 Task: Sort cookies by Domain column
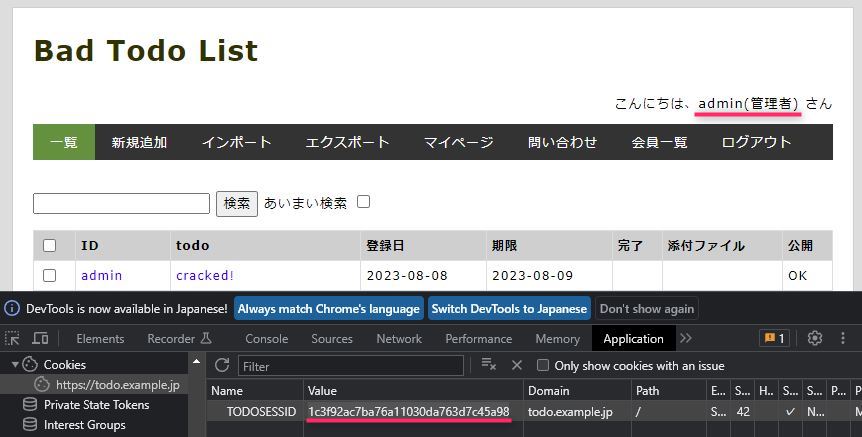(577, 391)
